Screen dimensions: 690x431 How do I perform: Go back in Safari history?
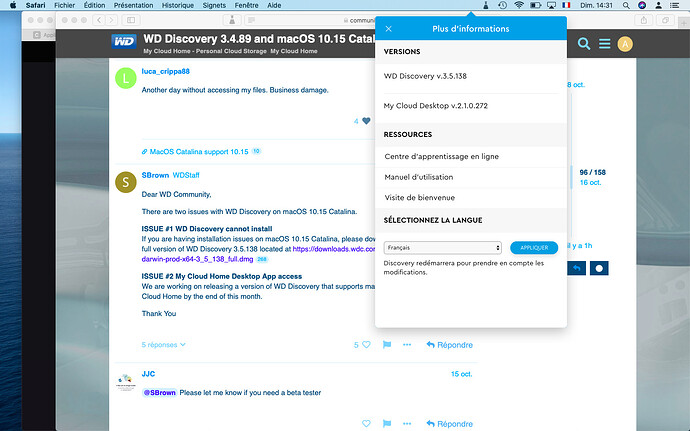tap(99, 20)
